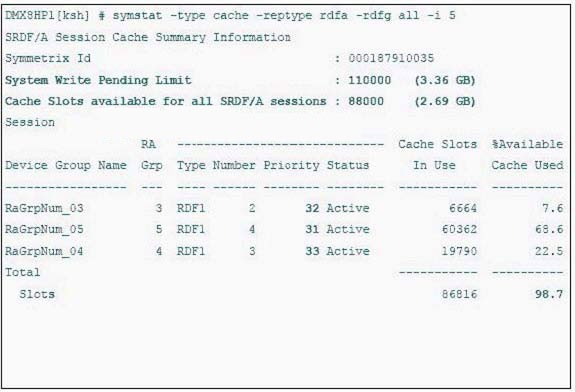This screenshot has height=392, width=576.
Task: Select the Symmetrix Id value 000187910035
Action: 391,58
